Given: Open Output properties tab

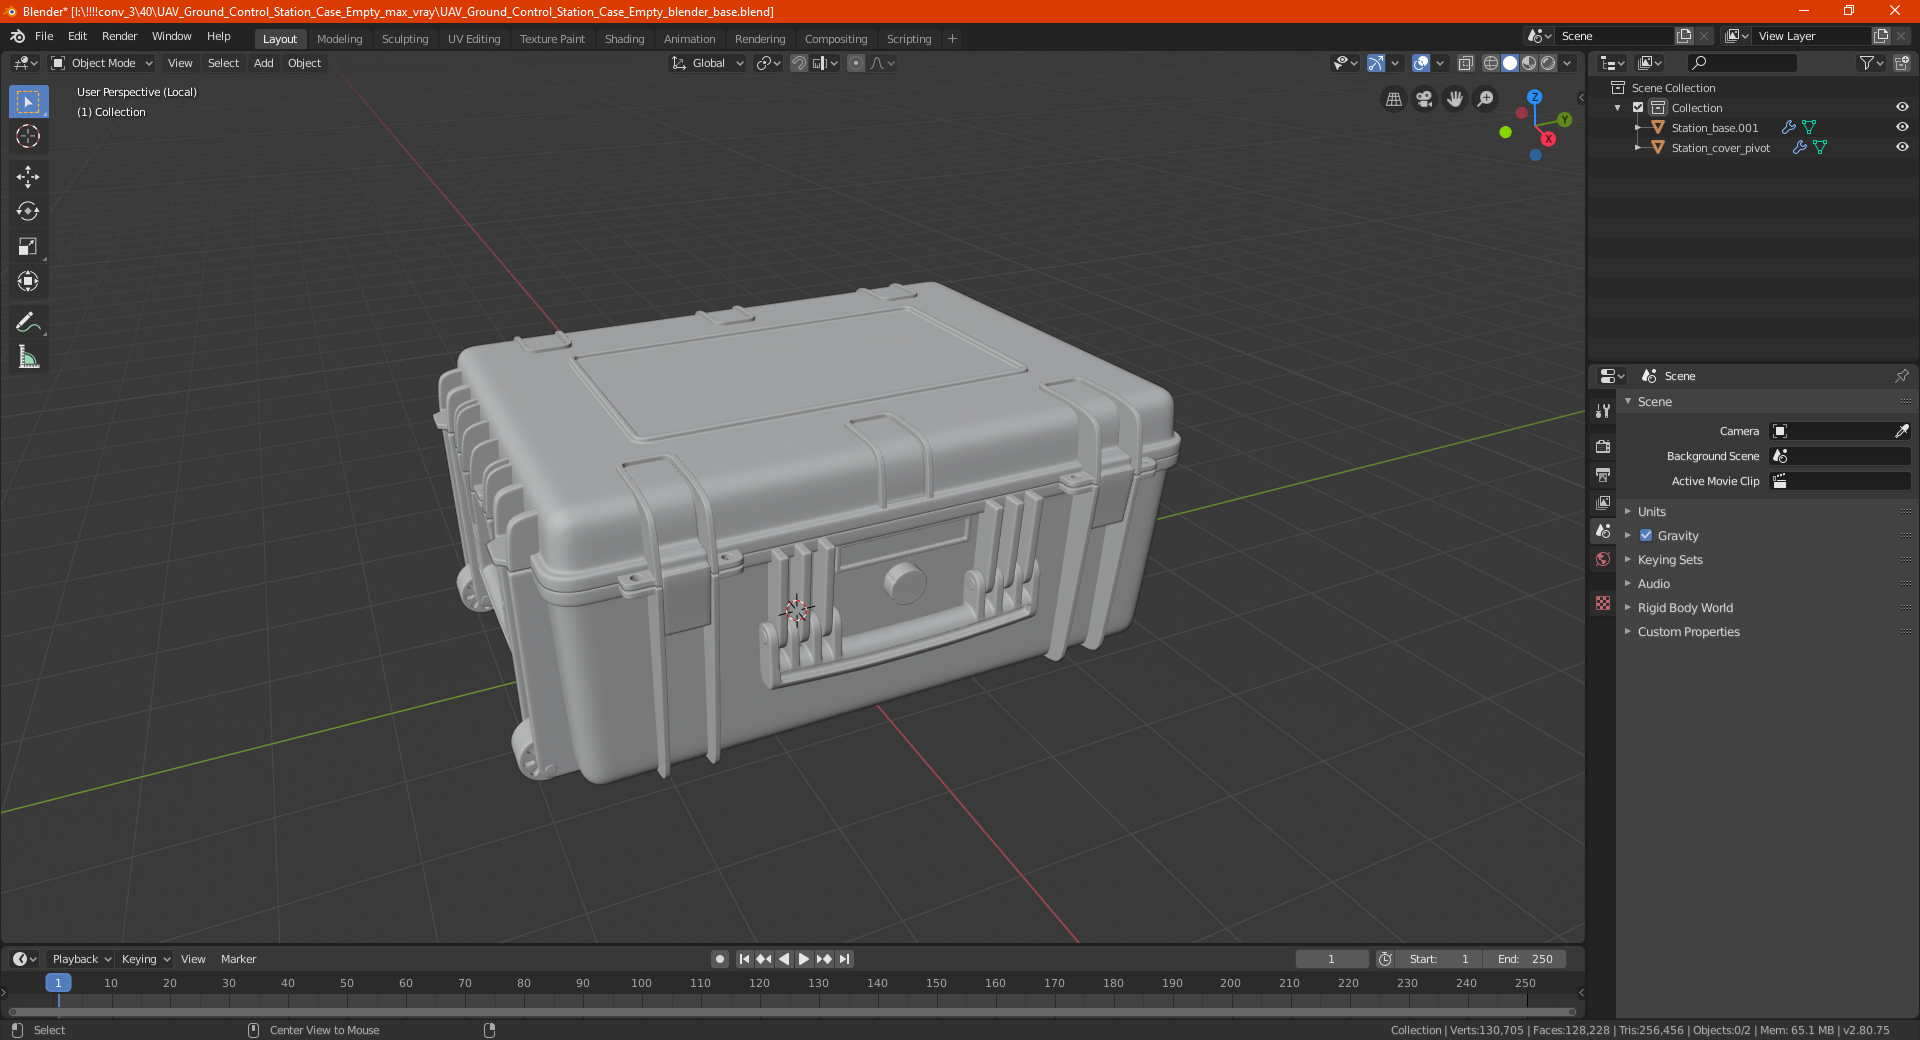Looking at the screenshot, I should point(1603,474).
